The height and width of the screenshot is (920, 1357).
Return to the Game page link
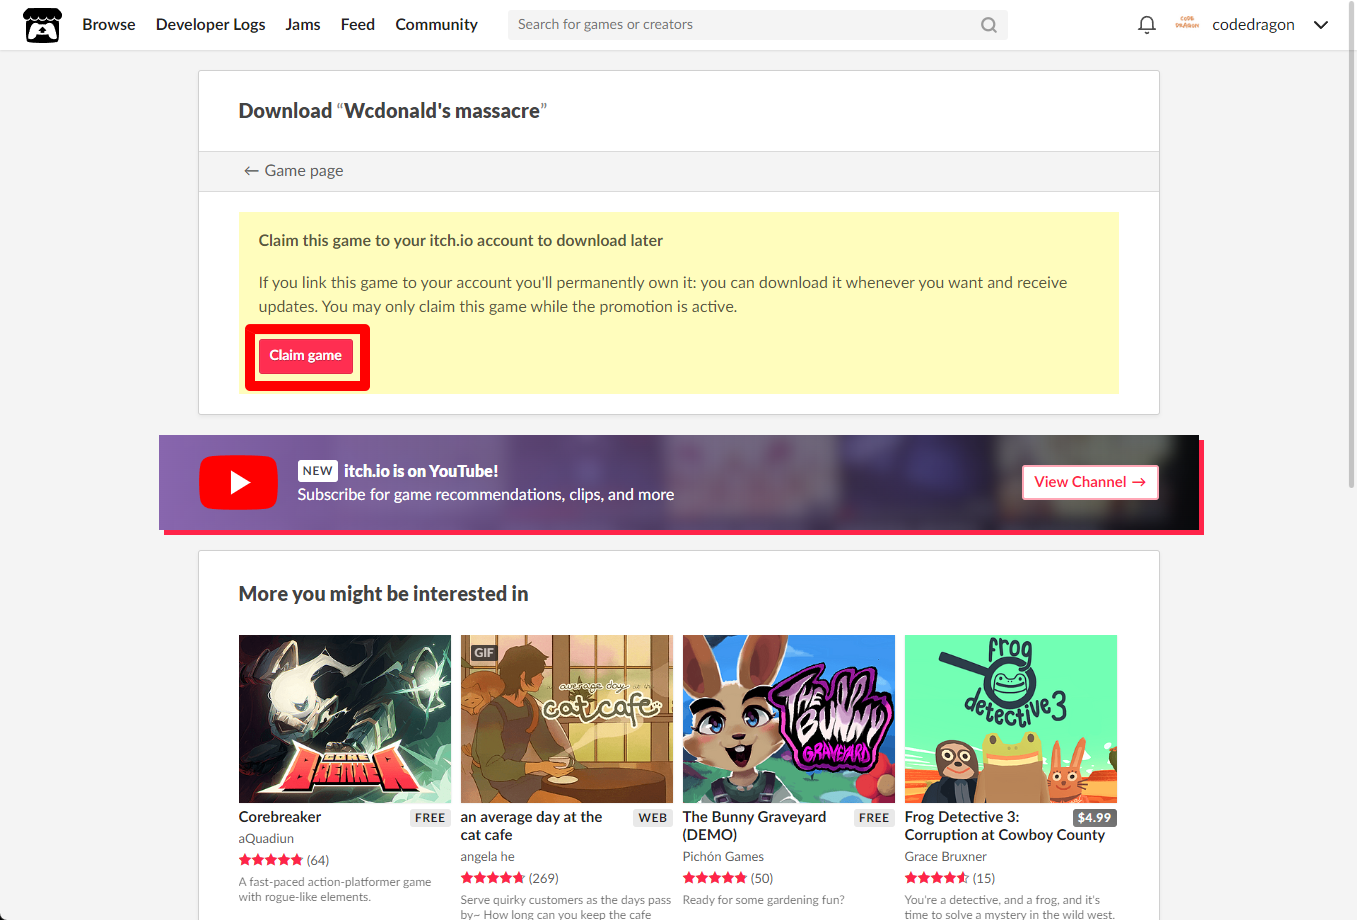294,171
